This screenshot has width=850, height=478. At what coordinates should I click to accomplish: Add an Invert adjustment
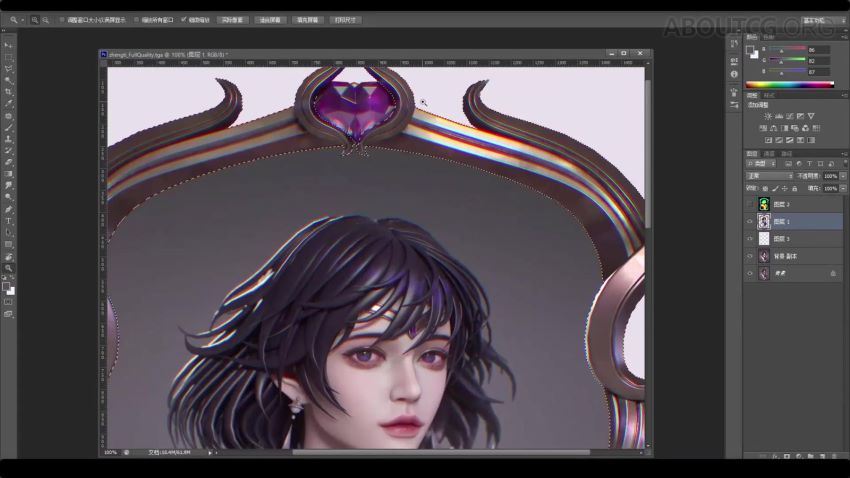(x=768, y=140)
